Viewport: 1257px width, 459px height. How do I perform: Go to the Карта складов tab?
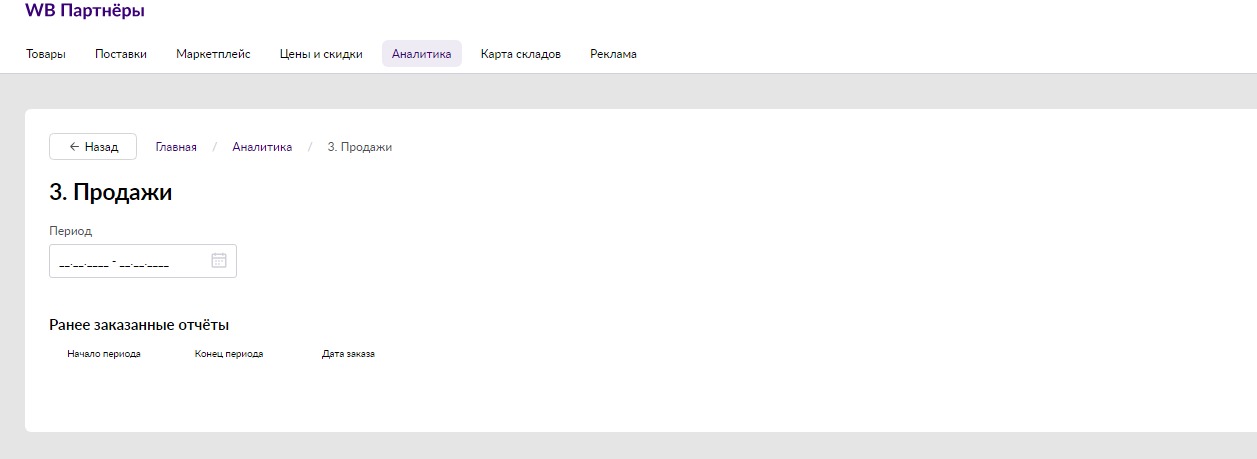tap(521, 54)
